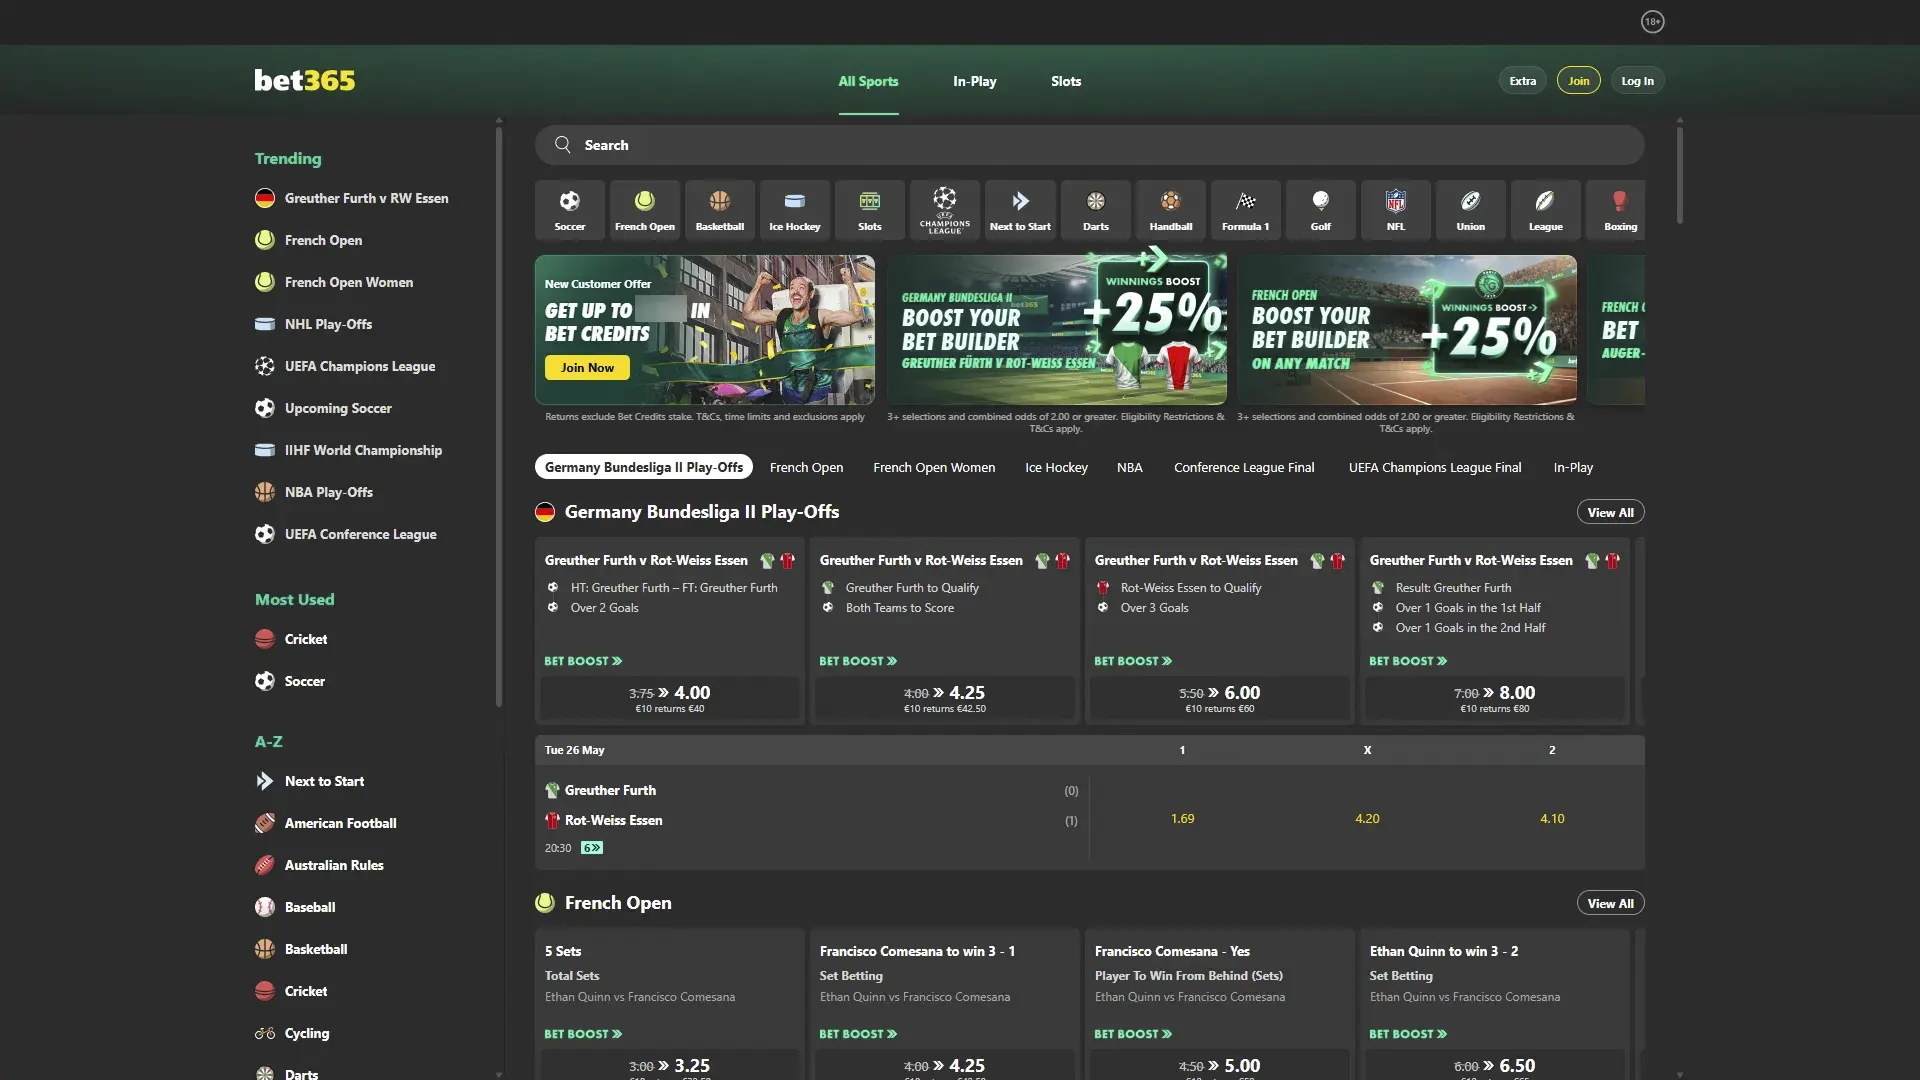
Task: Pick Greuther Furth win odds 1.69
Action: pyautogui.click(x=1182, y=819)
